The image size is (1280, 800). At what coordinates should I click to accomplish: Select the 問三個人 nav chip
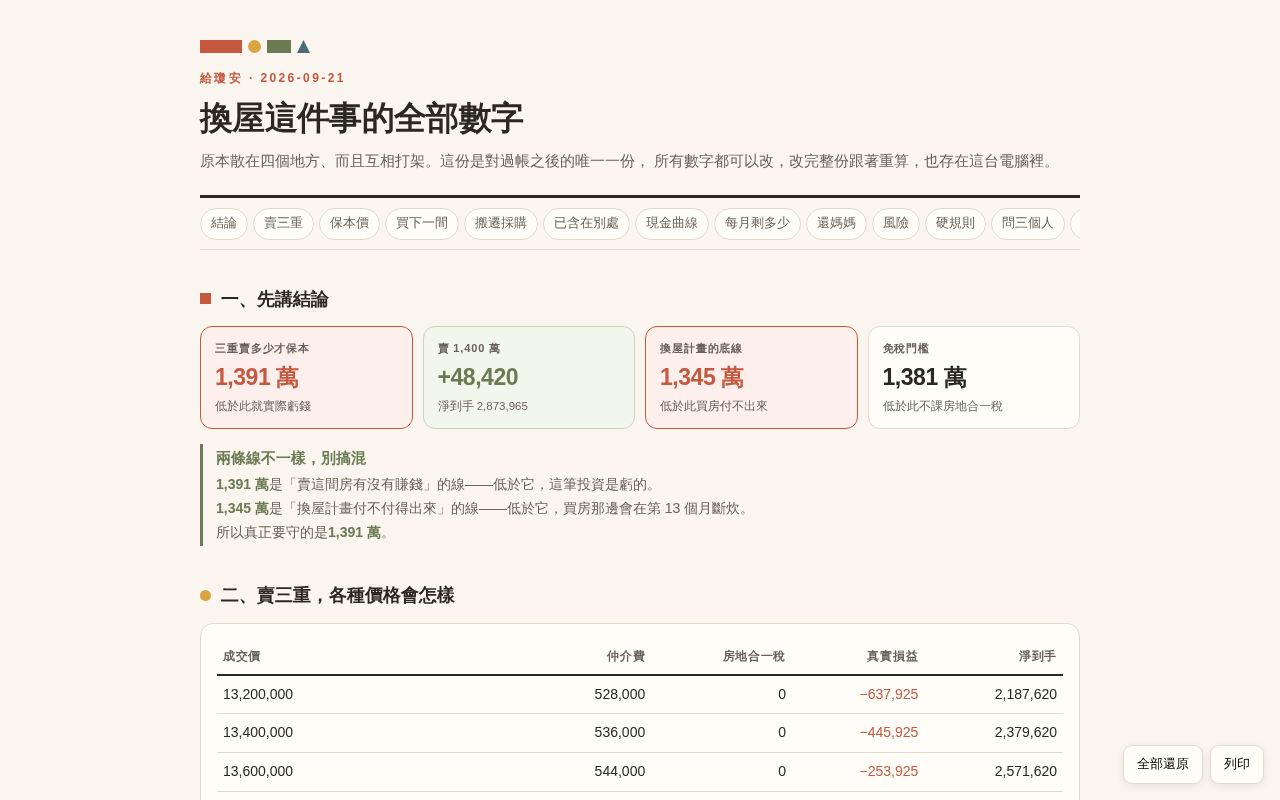1028,223
